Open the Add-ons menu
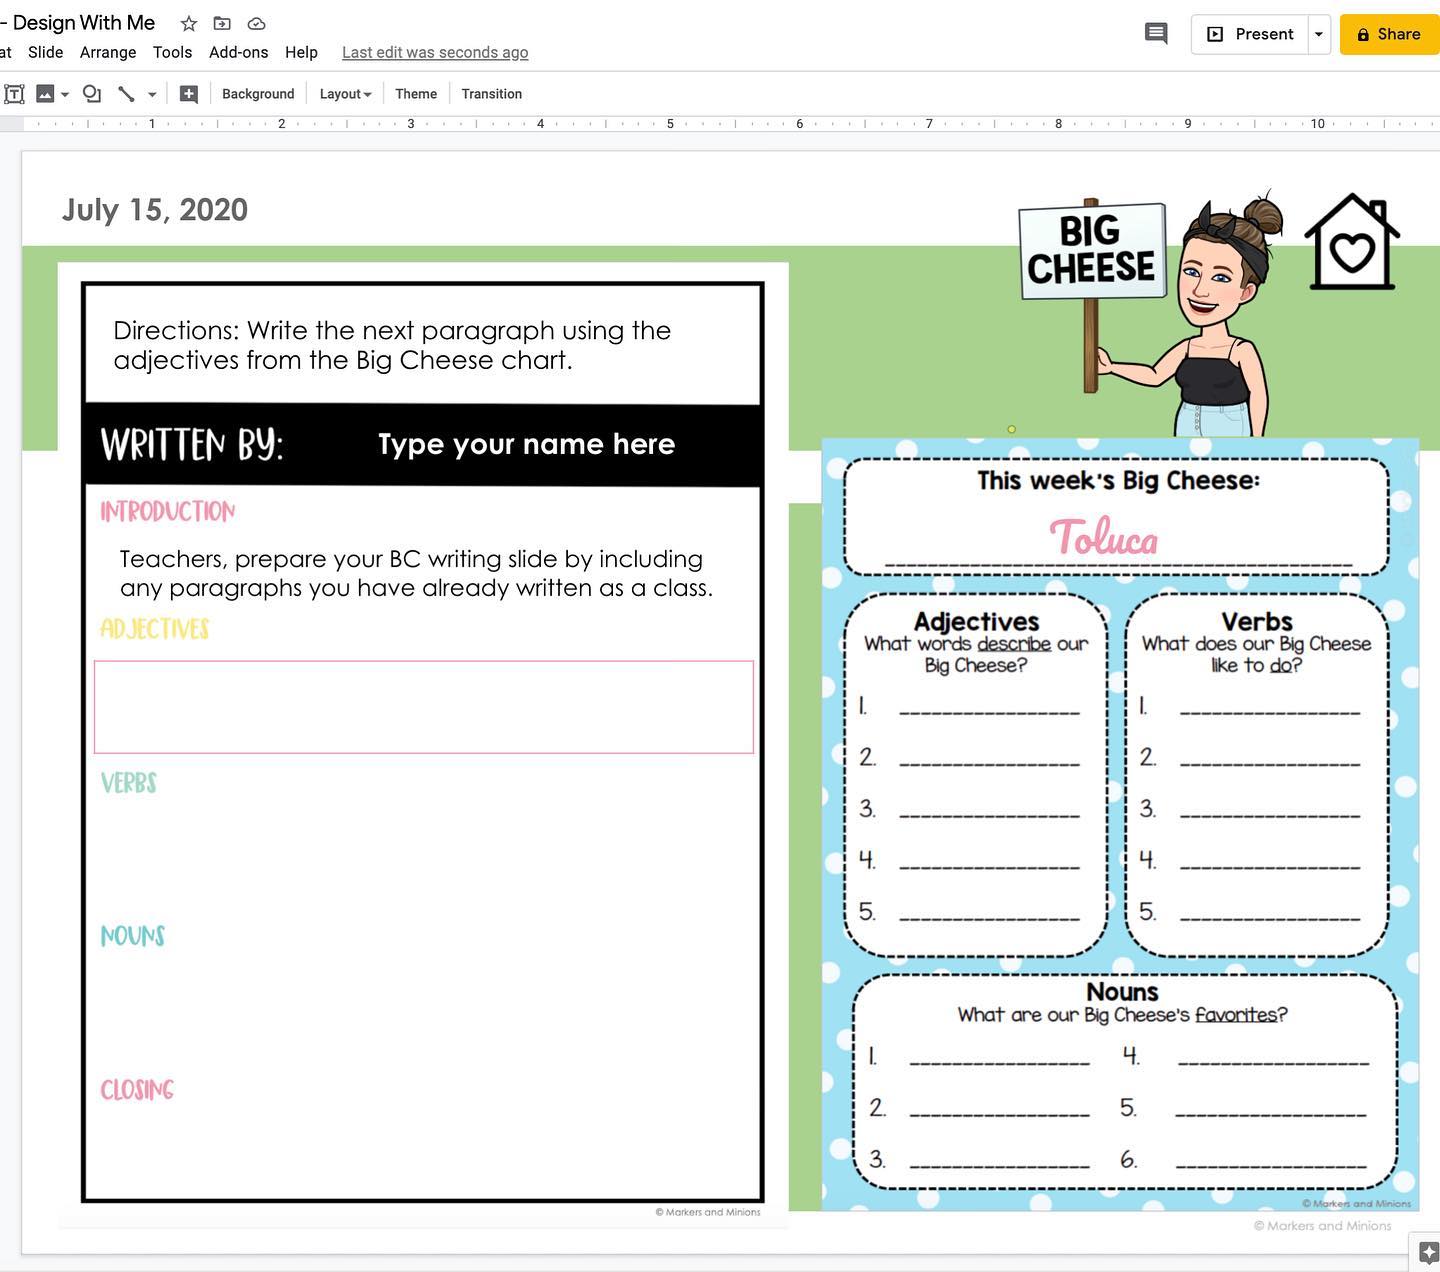 click(x=238, y=52)
